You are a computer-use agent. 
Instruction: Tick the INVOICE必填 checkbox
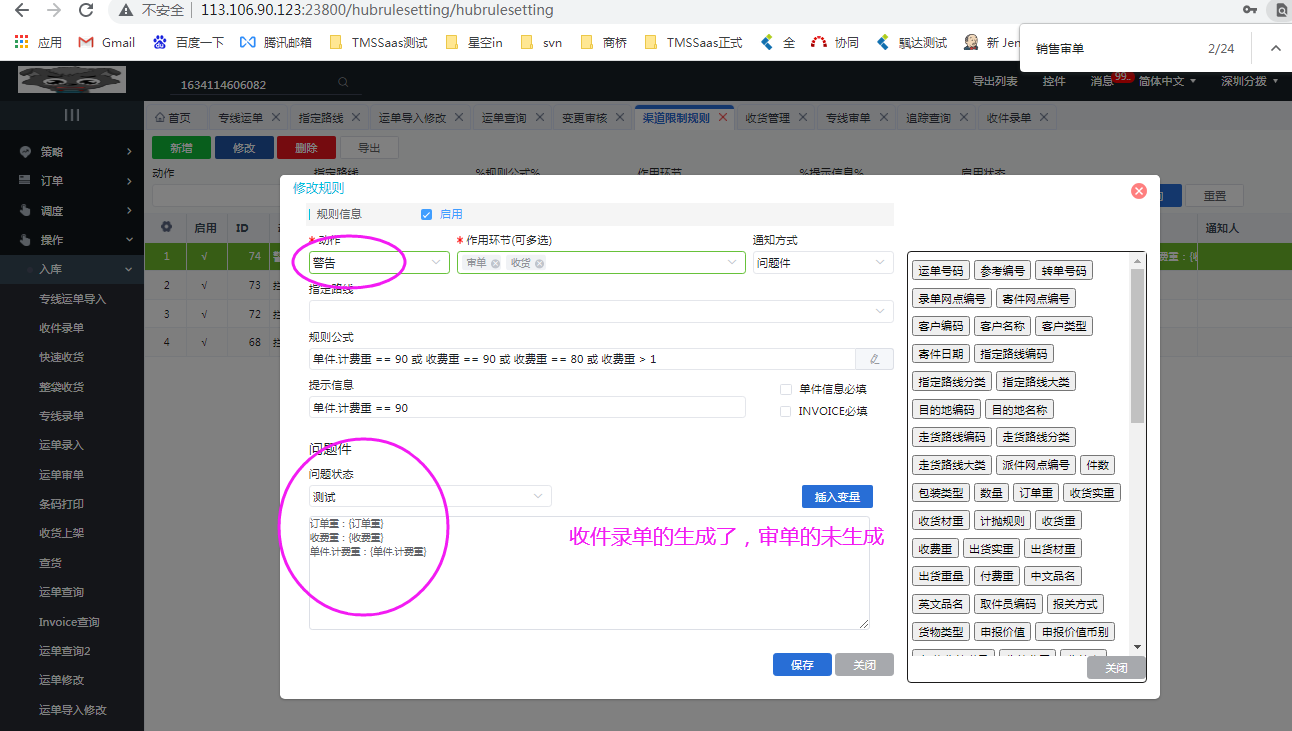click(785, 411)
